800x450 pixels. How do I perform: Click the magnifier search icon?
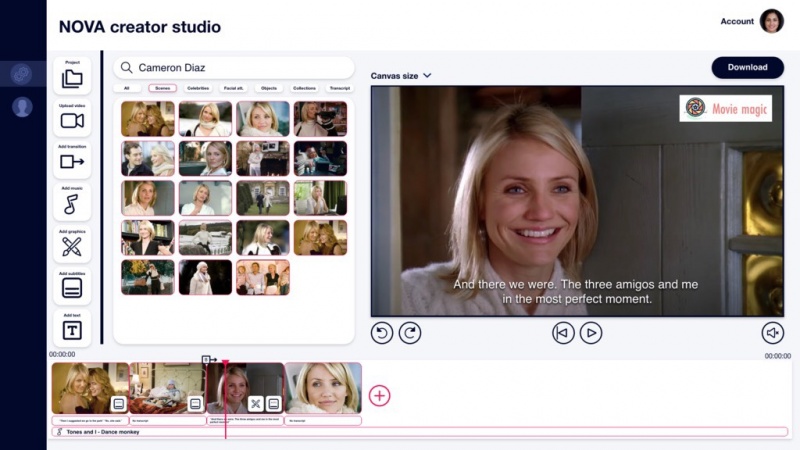click(x=127, y=67)
